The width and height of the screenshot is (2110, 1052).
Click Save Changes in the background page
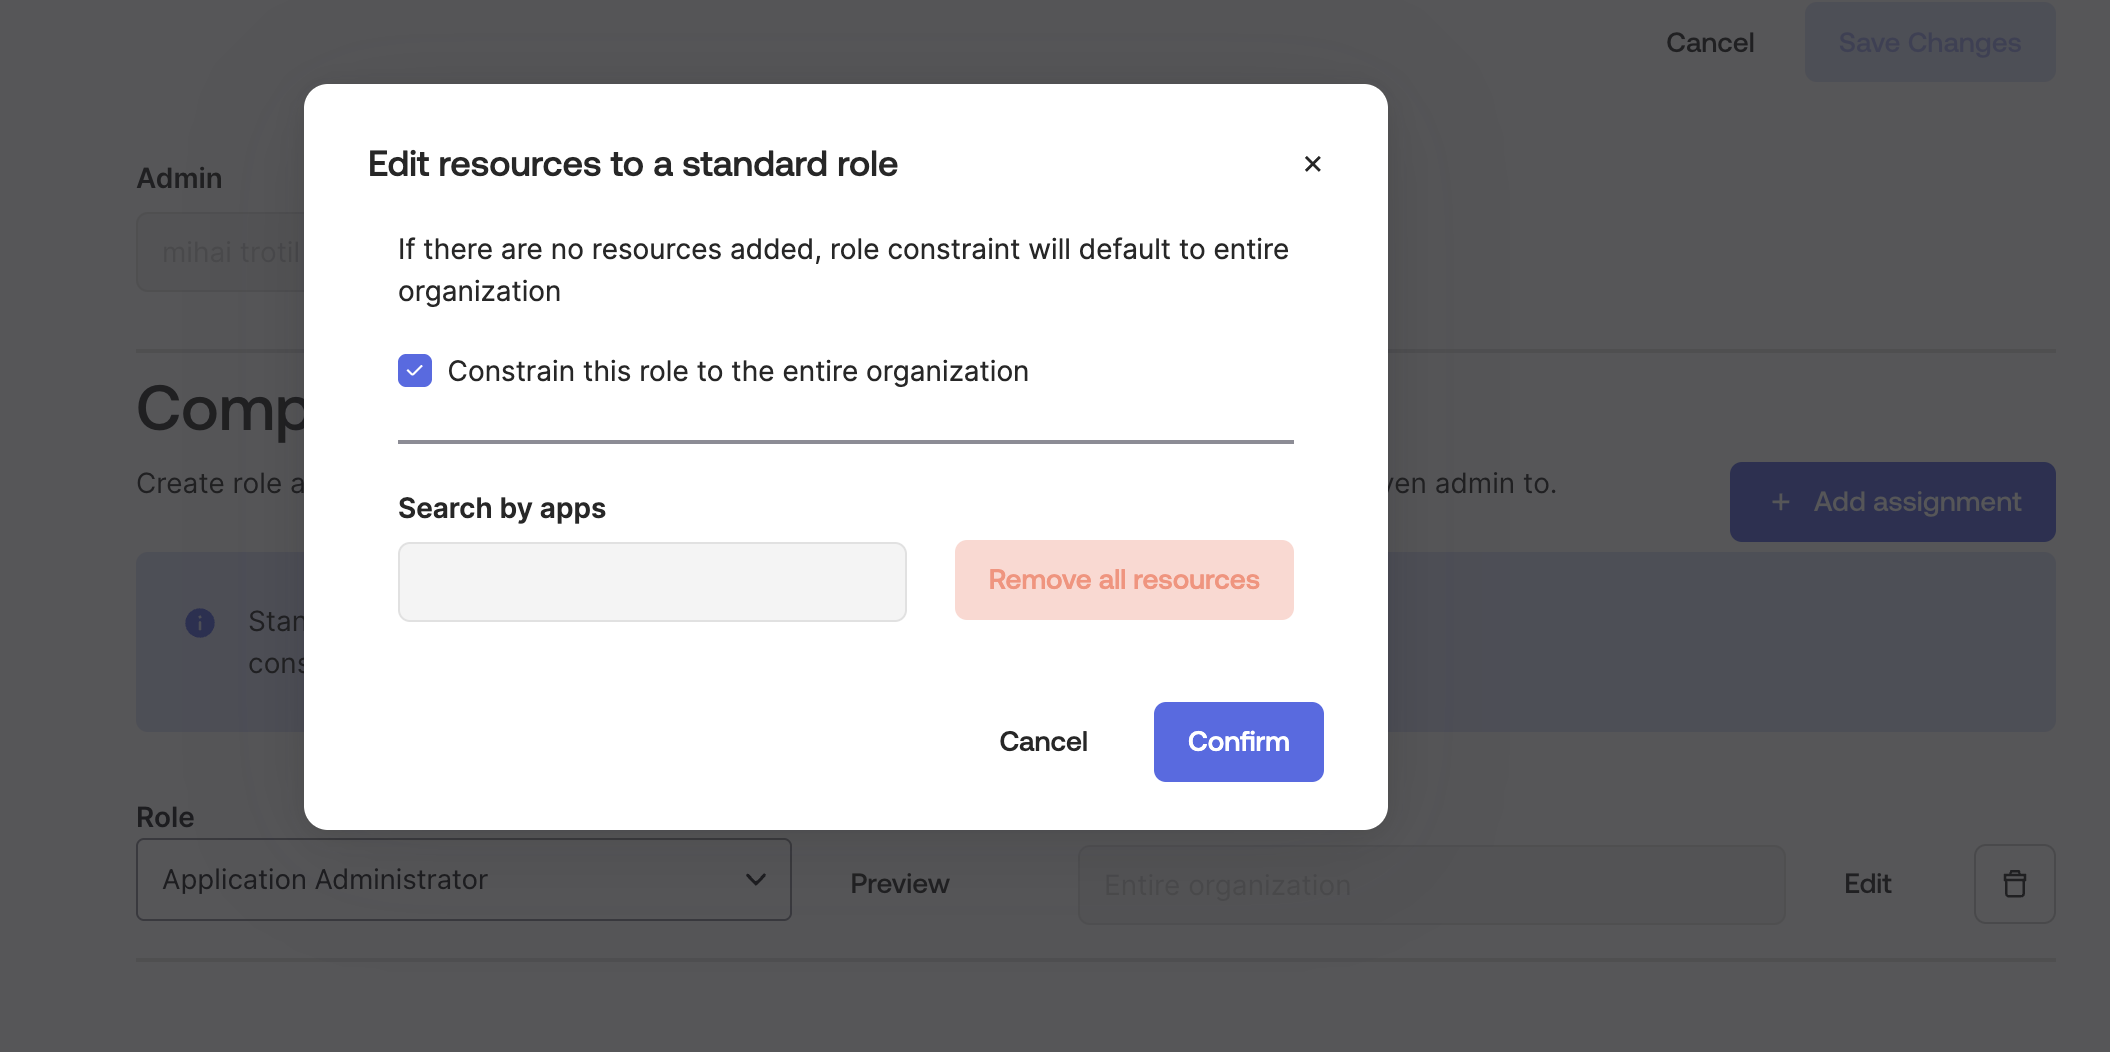1930,42
